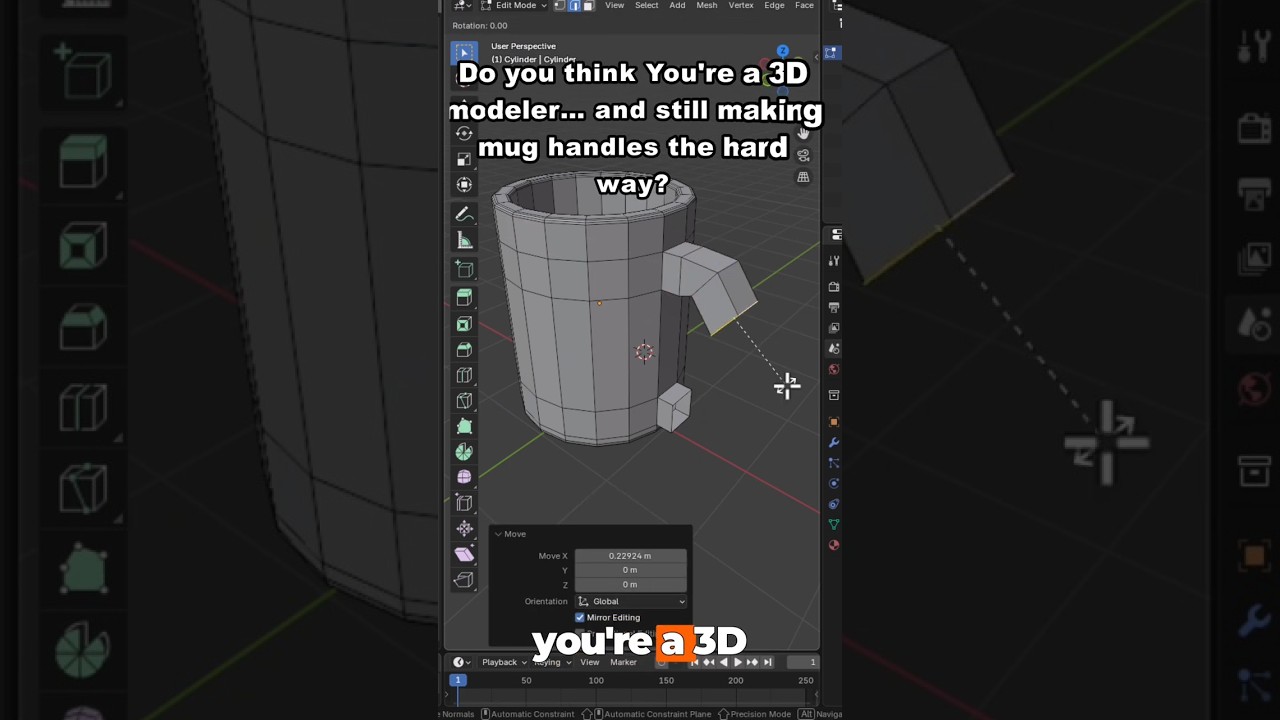The image size is (1280, 720).
Task: Expand the viewport sidebar arrow
Action: pyautogui.click(x=816, y=58)
